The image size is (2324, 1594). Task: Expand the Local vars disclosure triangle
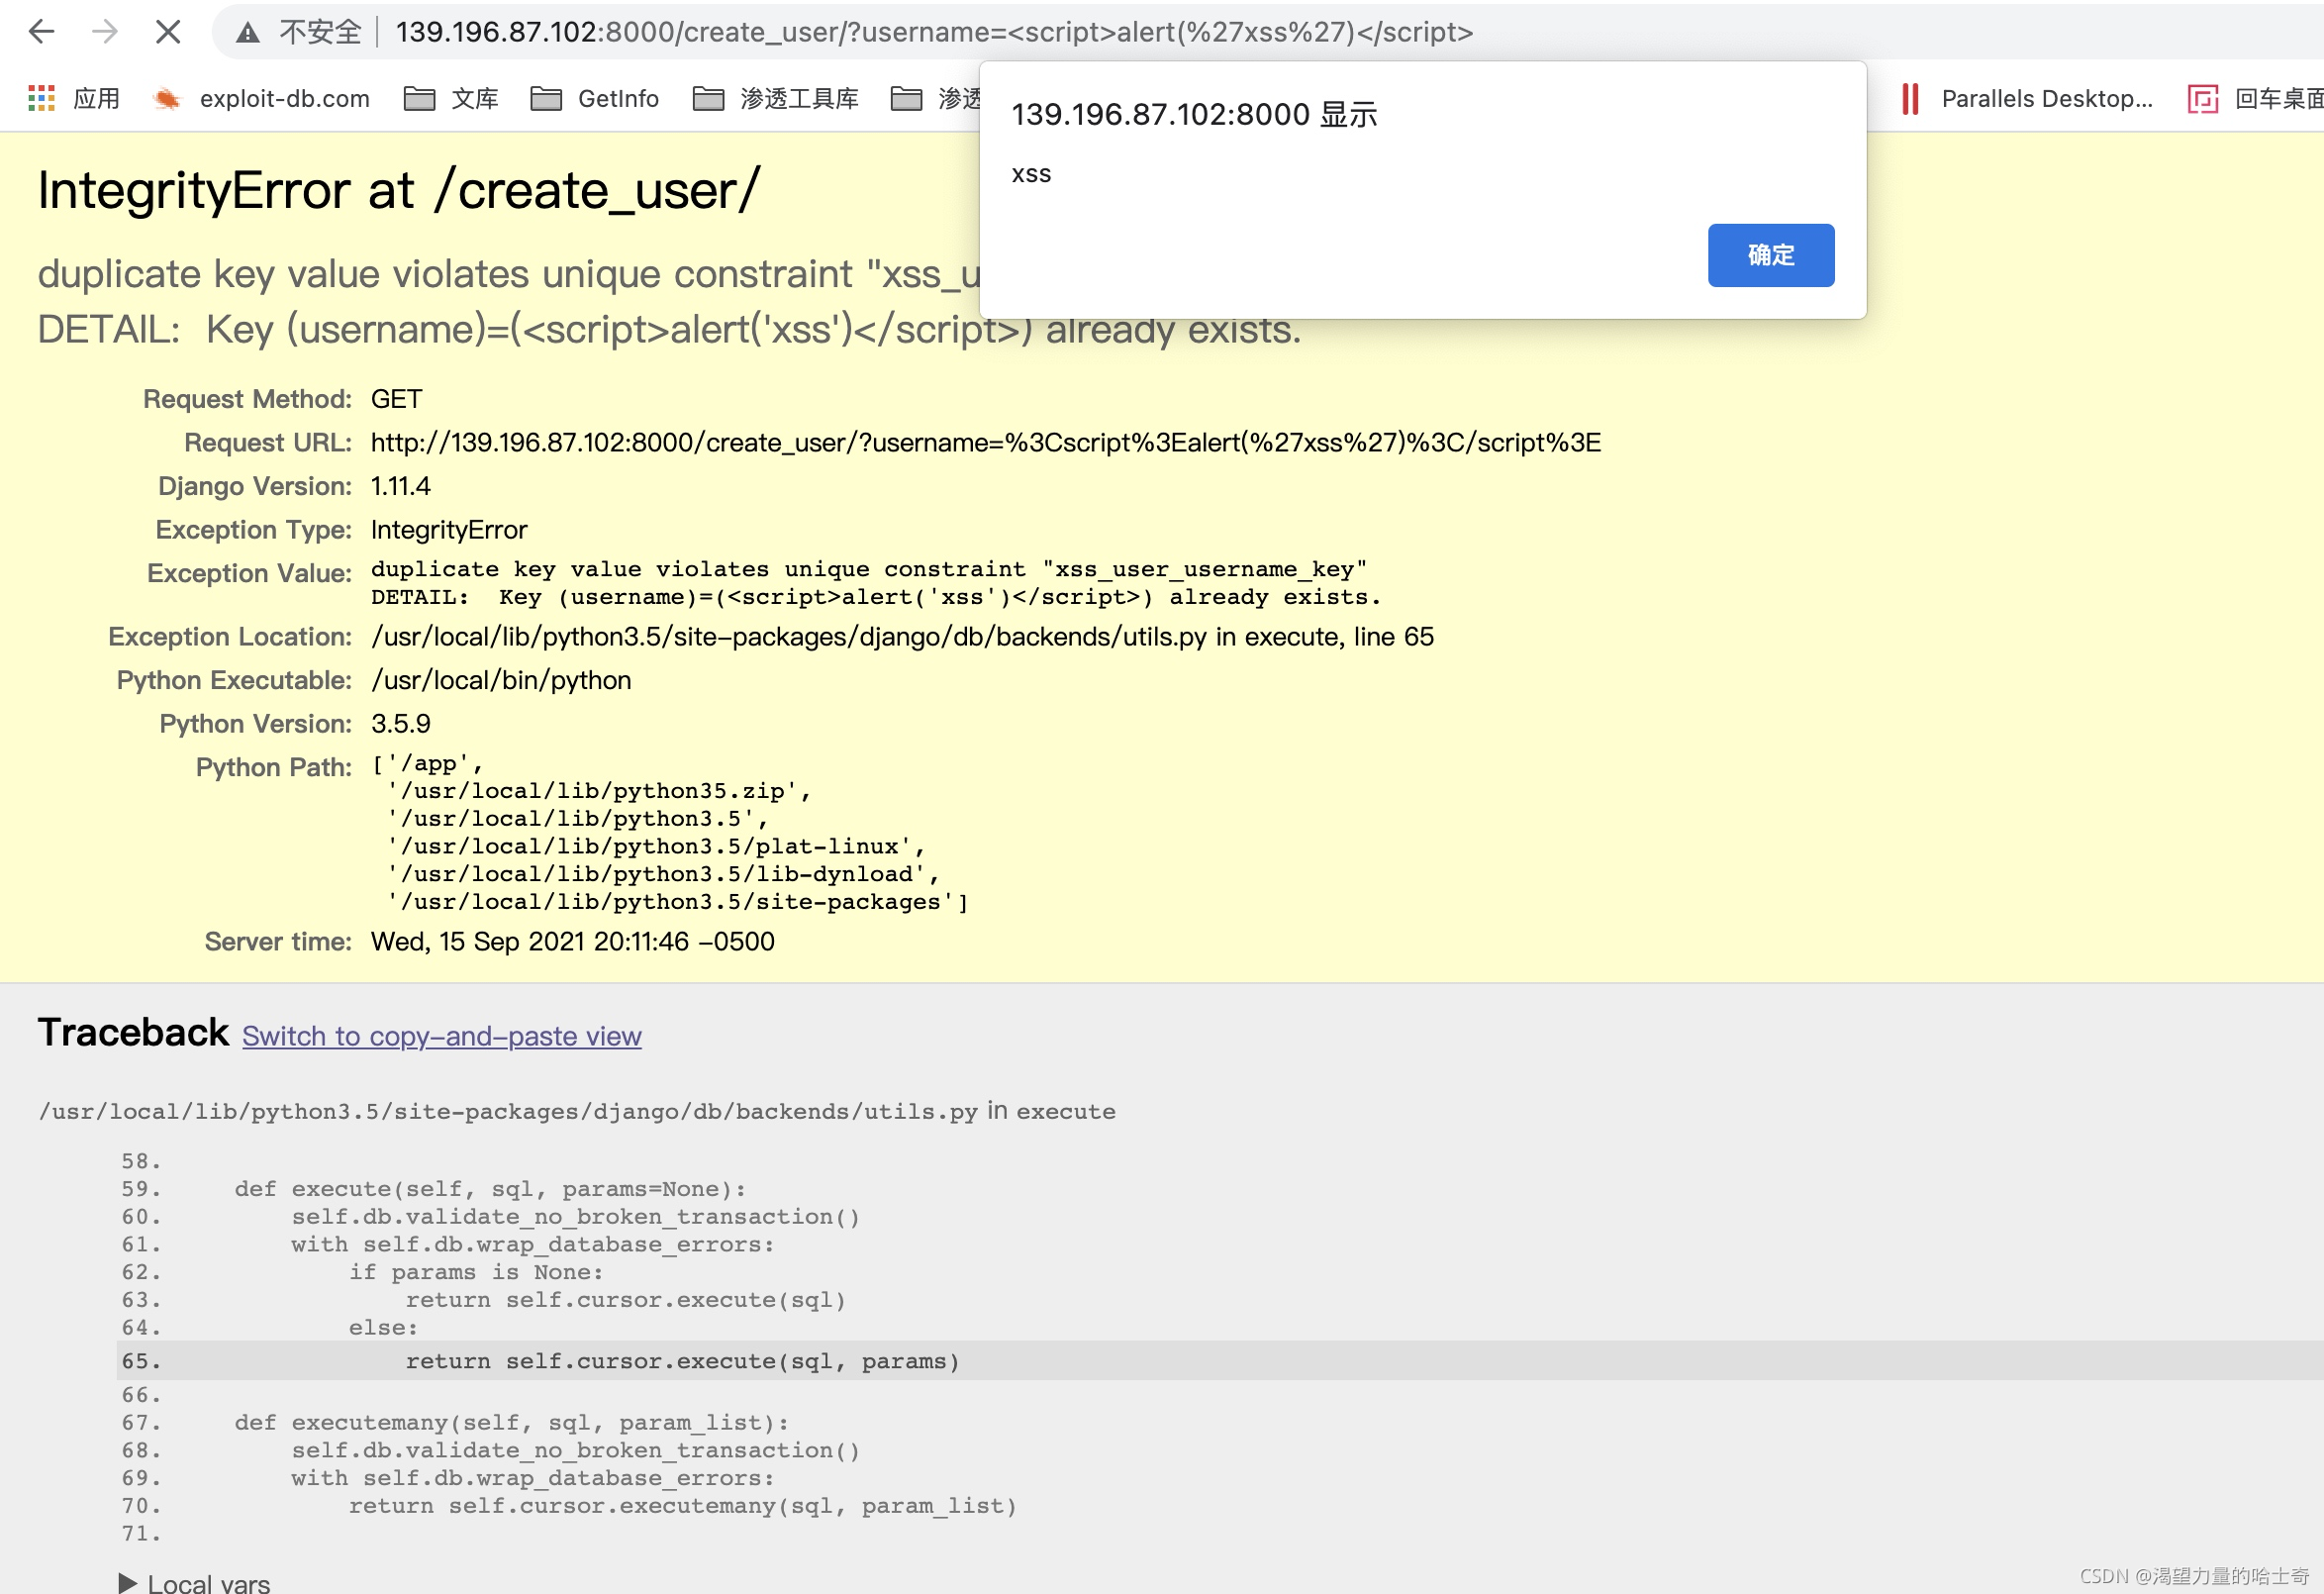tap(128, 1582)
